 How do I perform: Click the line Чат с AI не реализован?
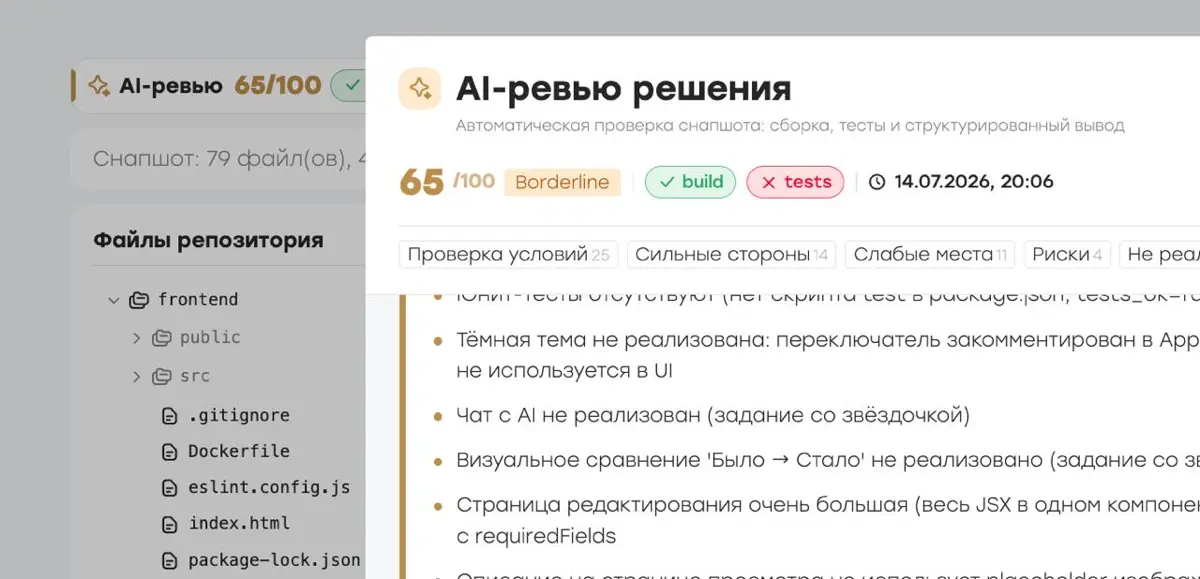coord(713,415)
